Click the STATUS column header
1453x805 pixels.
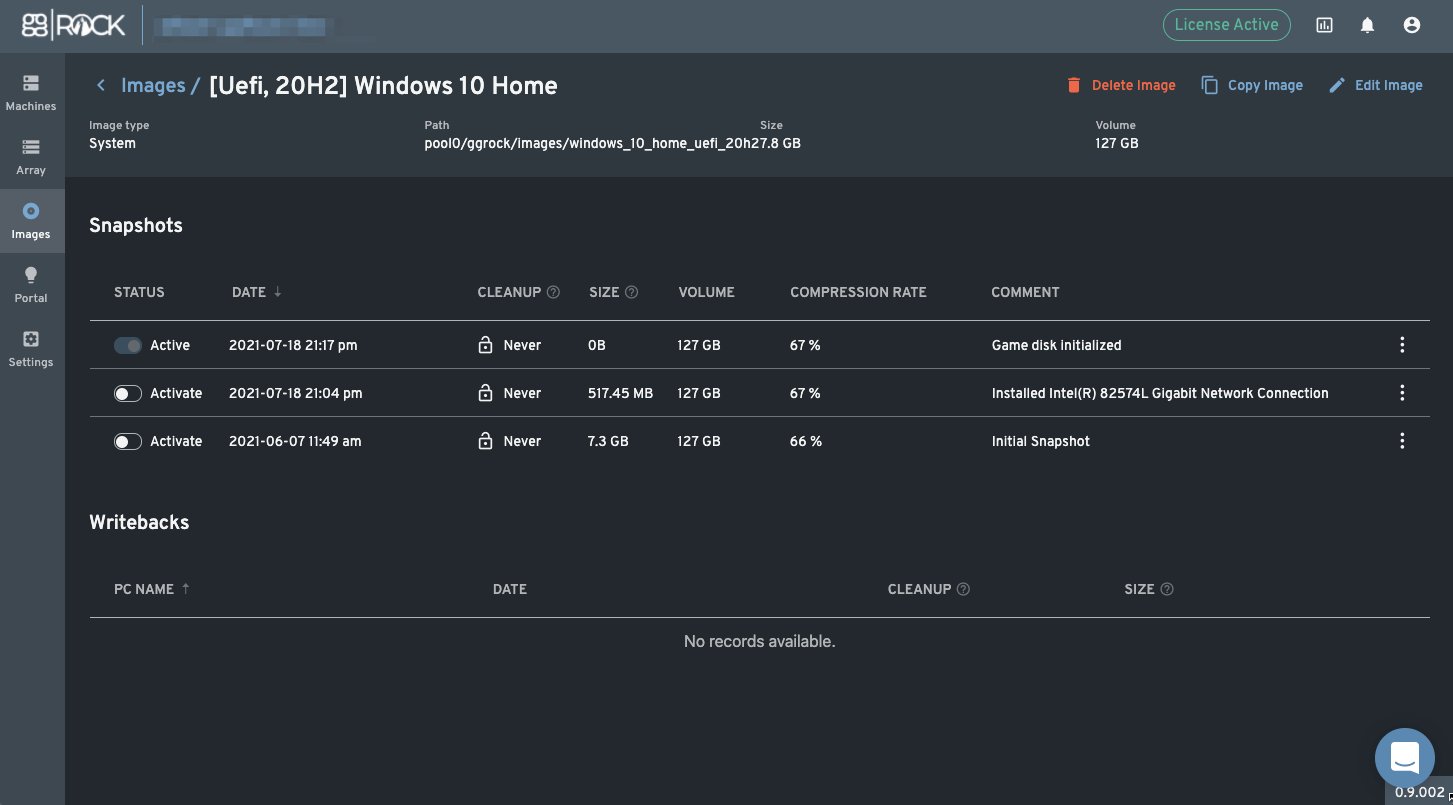139,292
